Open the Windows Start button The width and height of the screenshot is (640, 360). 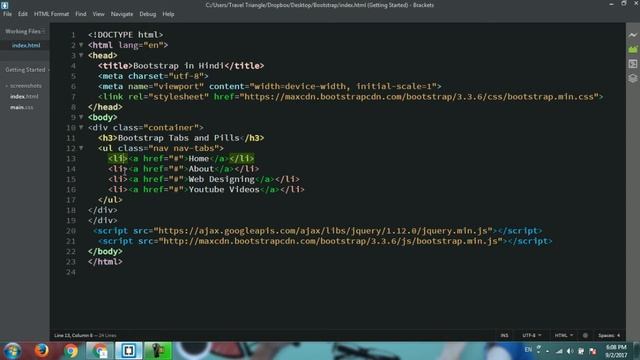click(x=12, y=351)
